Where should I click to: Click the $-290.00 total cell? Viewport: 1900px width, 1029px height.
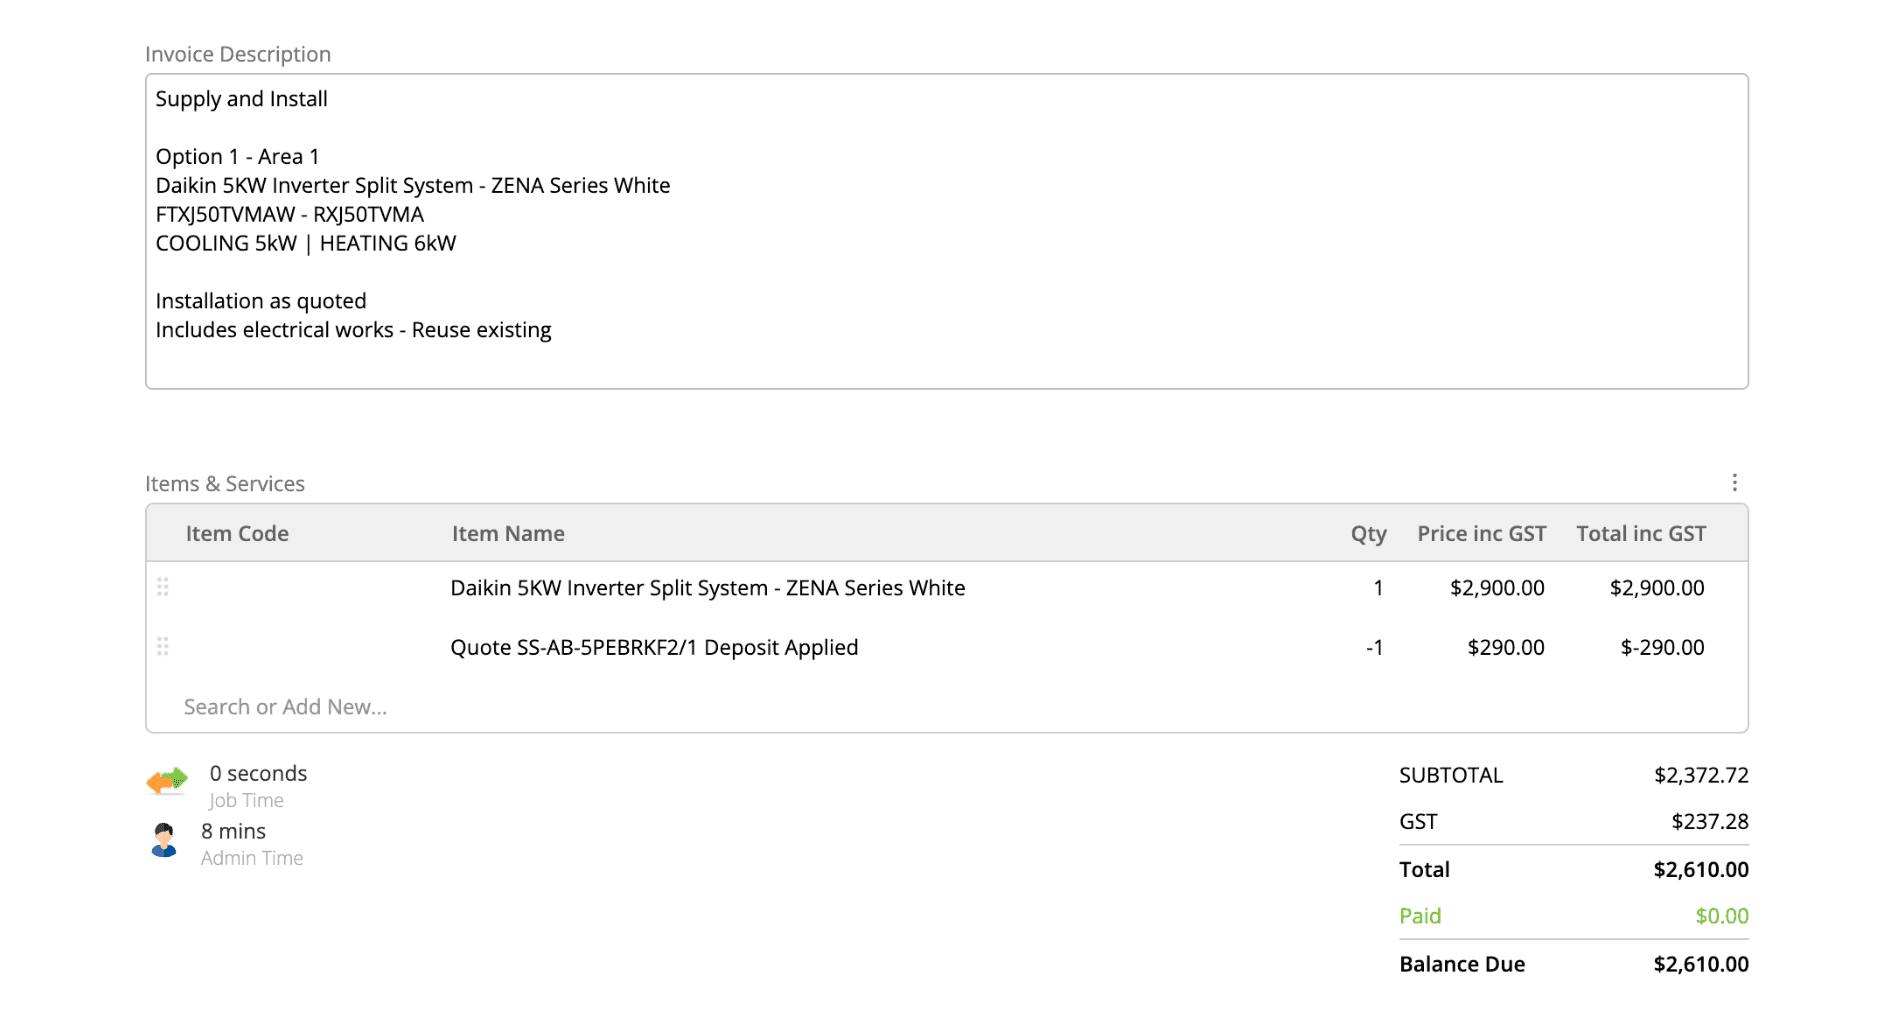click(1662, 648)
